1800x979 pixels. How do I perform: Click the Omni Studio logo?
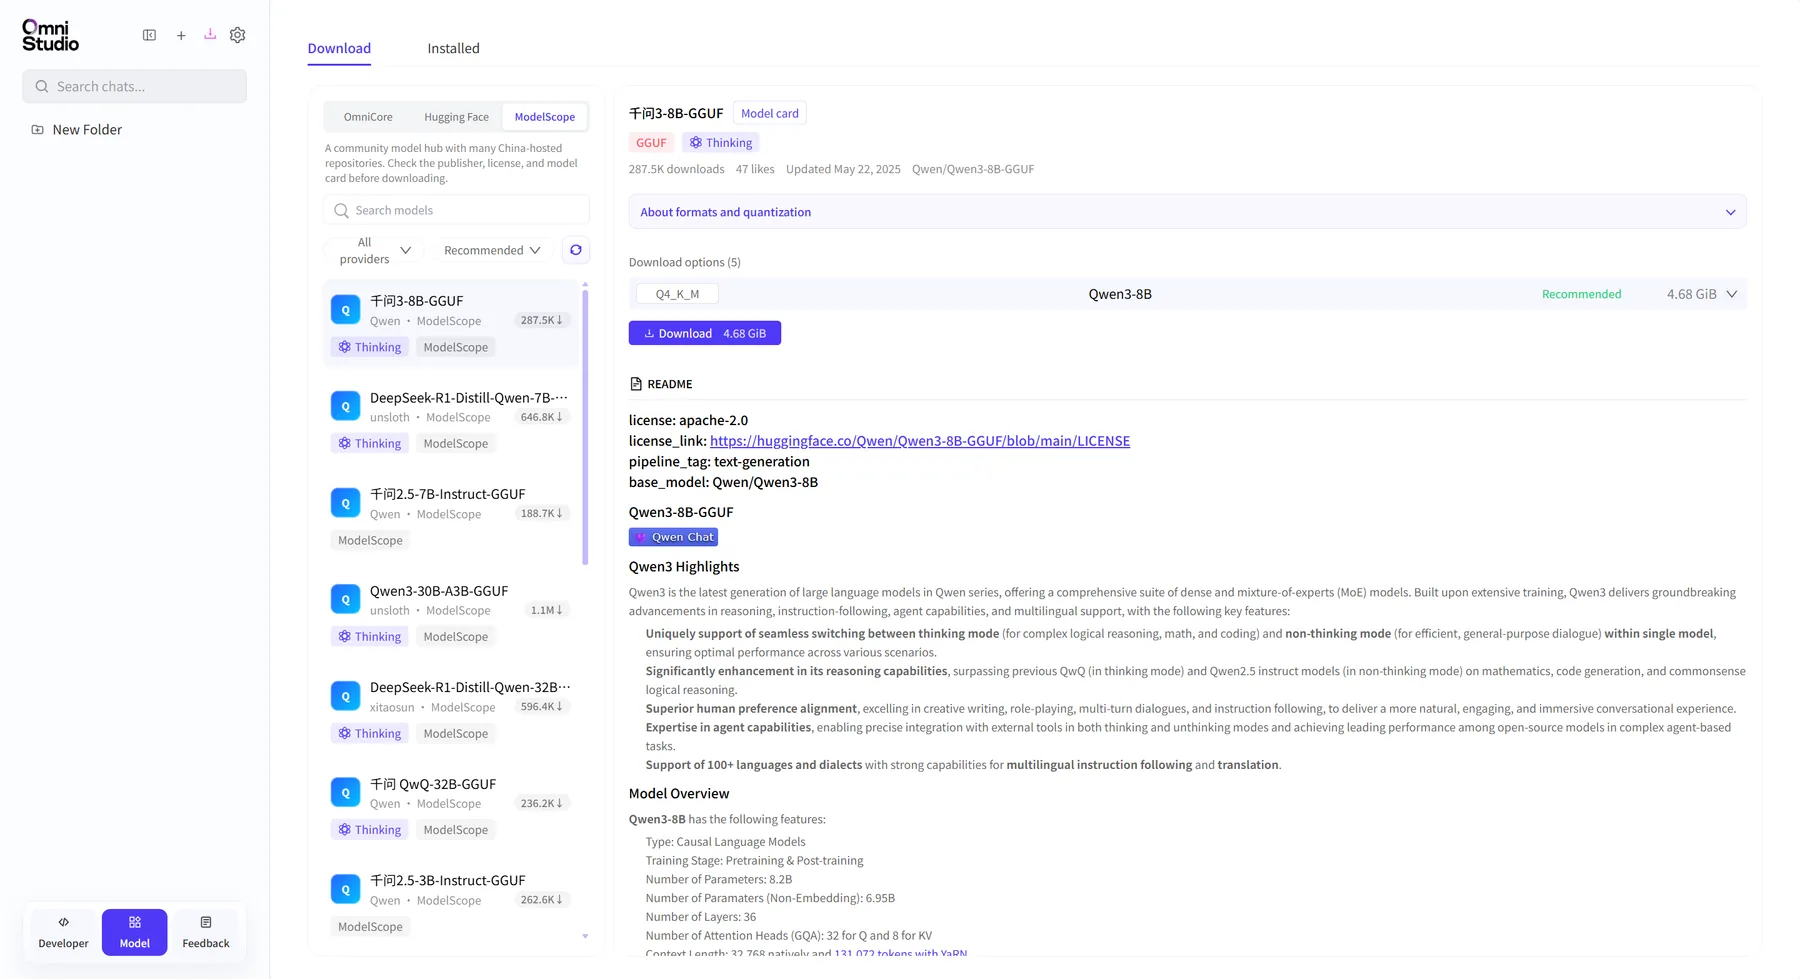tap(50, 35)
